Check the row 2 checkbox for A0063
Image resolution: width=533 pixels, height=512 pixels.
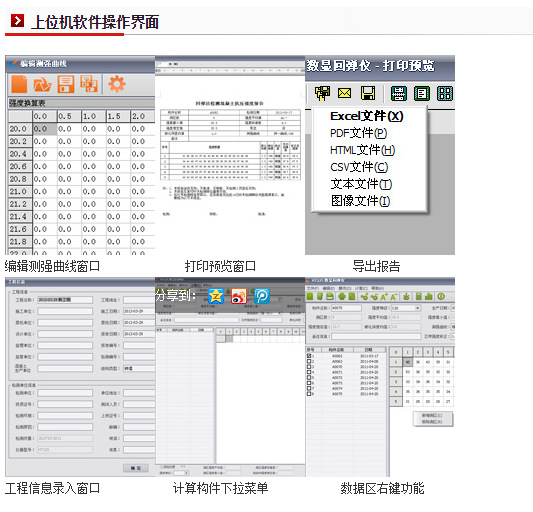[x=309, y=361]
